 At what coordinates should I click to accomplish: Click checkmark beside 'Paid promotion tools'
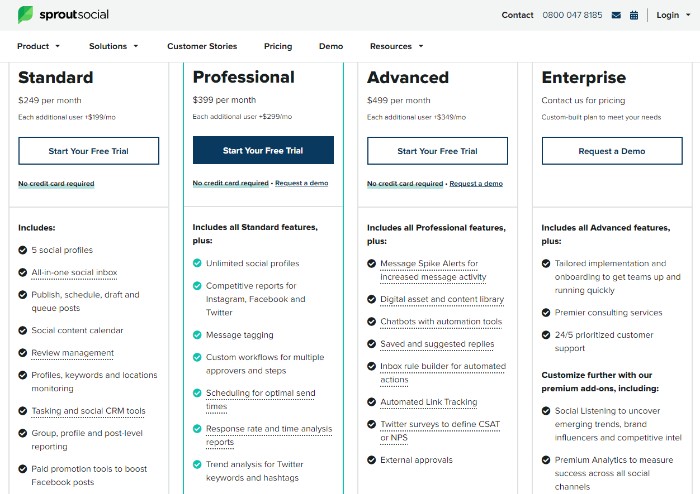pos(23,469)
